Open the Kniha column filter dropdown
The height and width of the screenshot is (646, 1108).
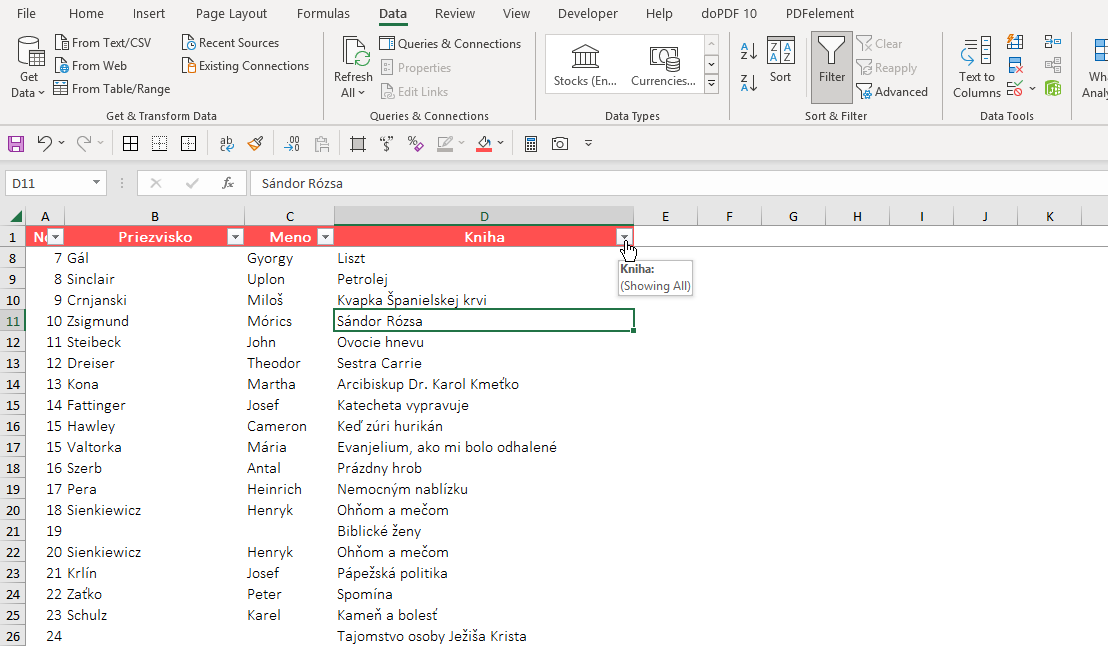[625, 237]
